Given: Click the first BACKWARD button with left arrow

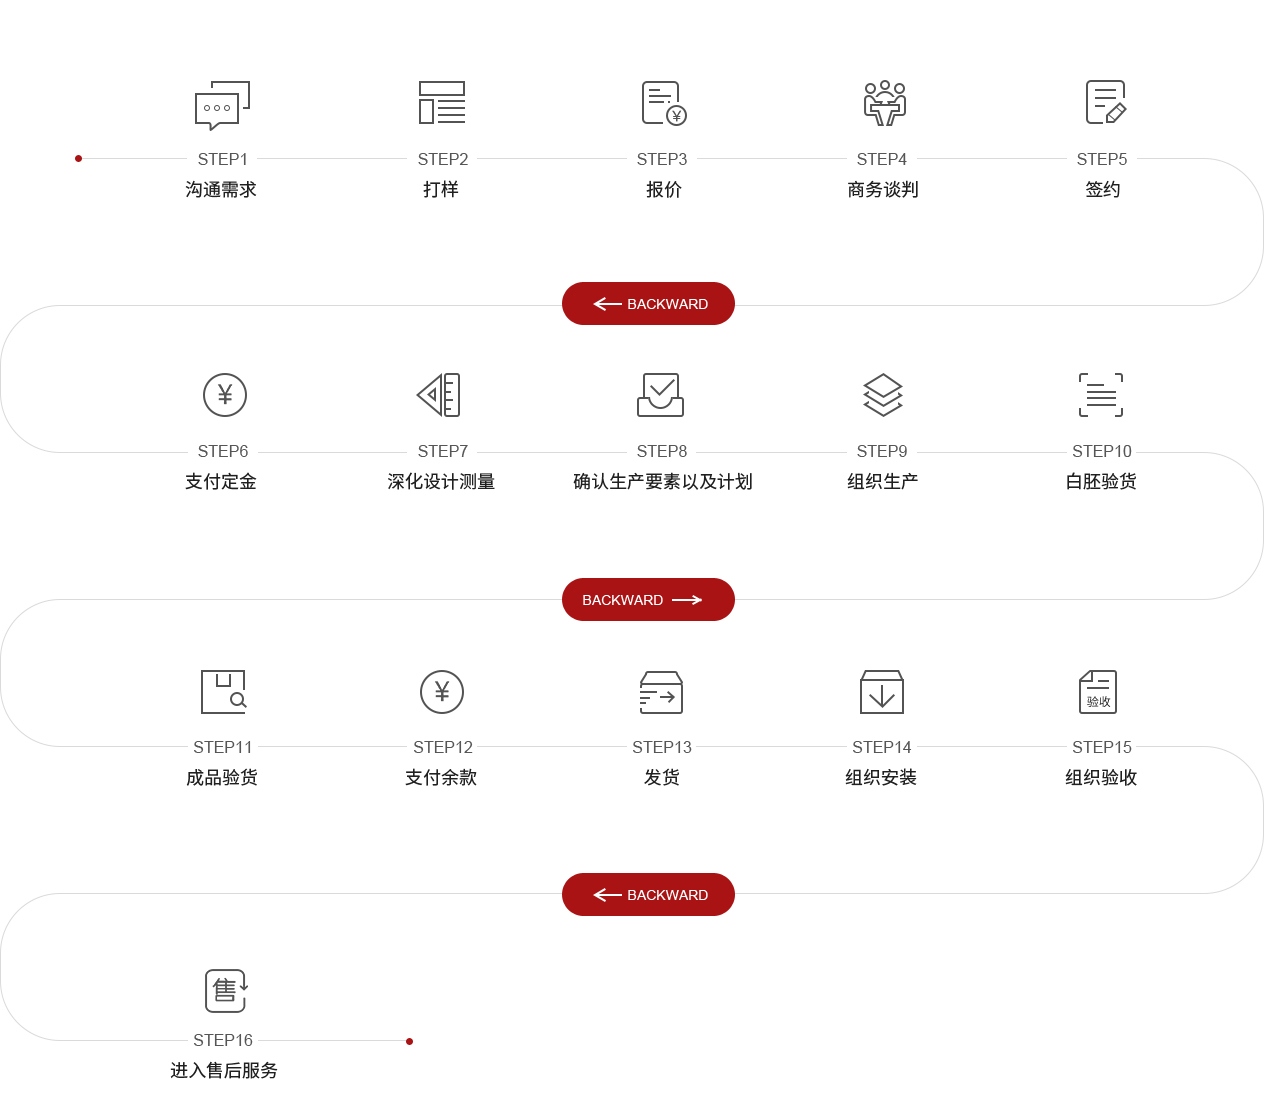Looking at the screenshot, I should (648, 304).
